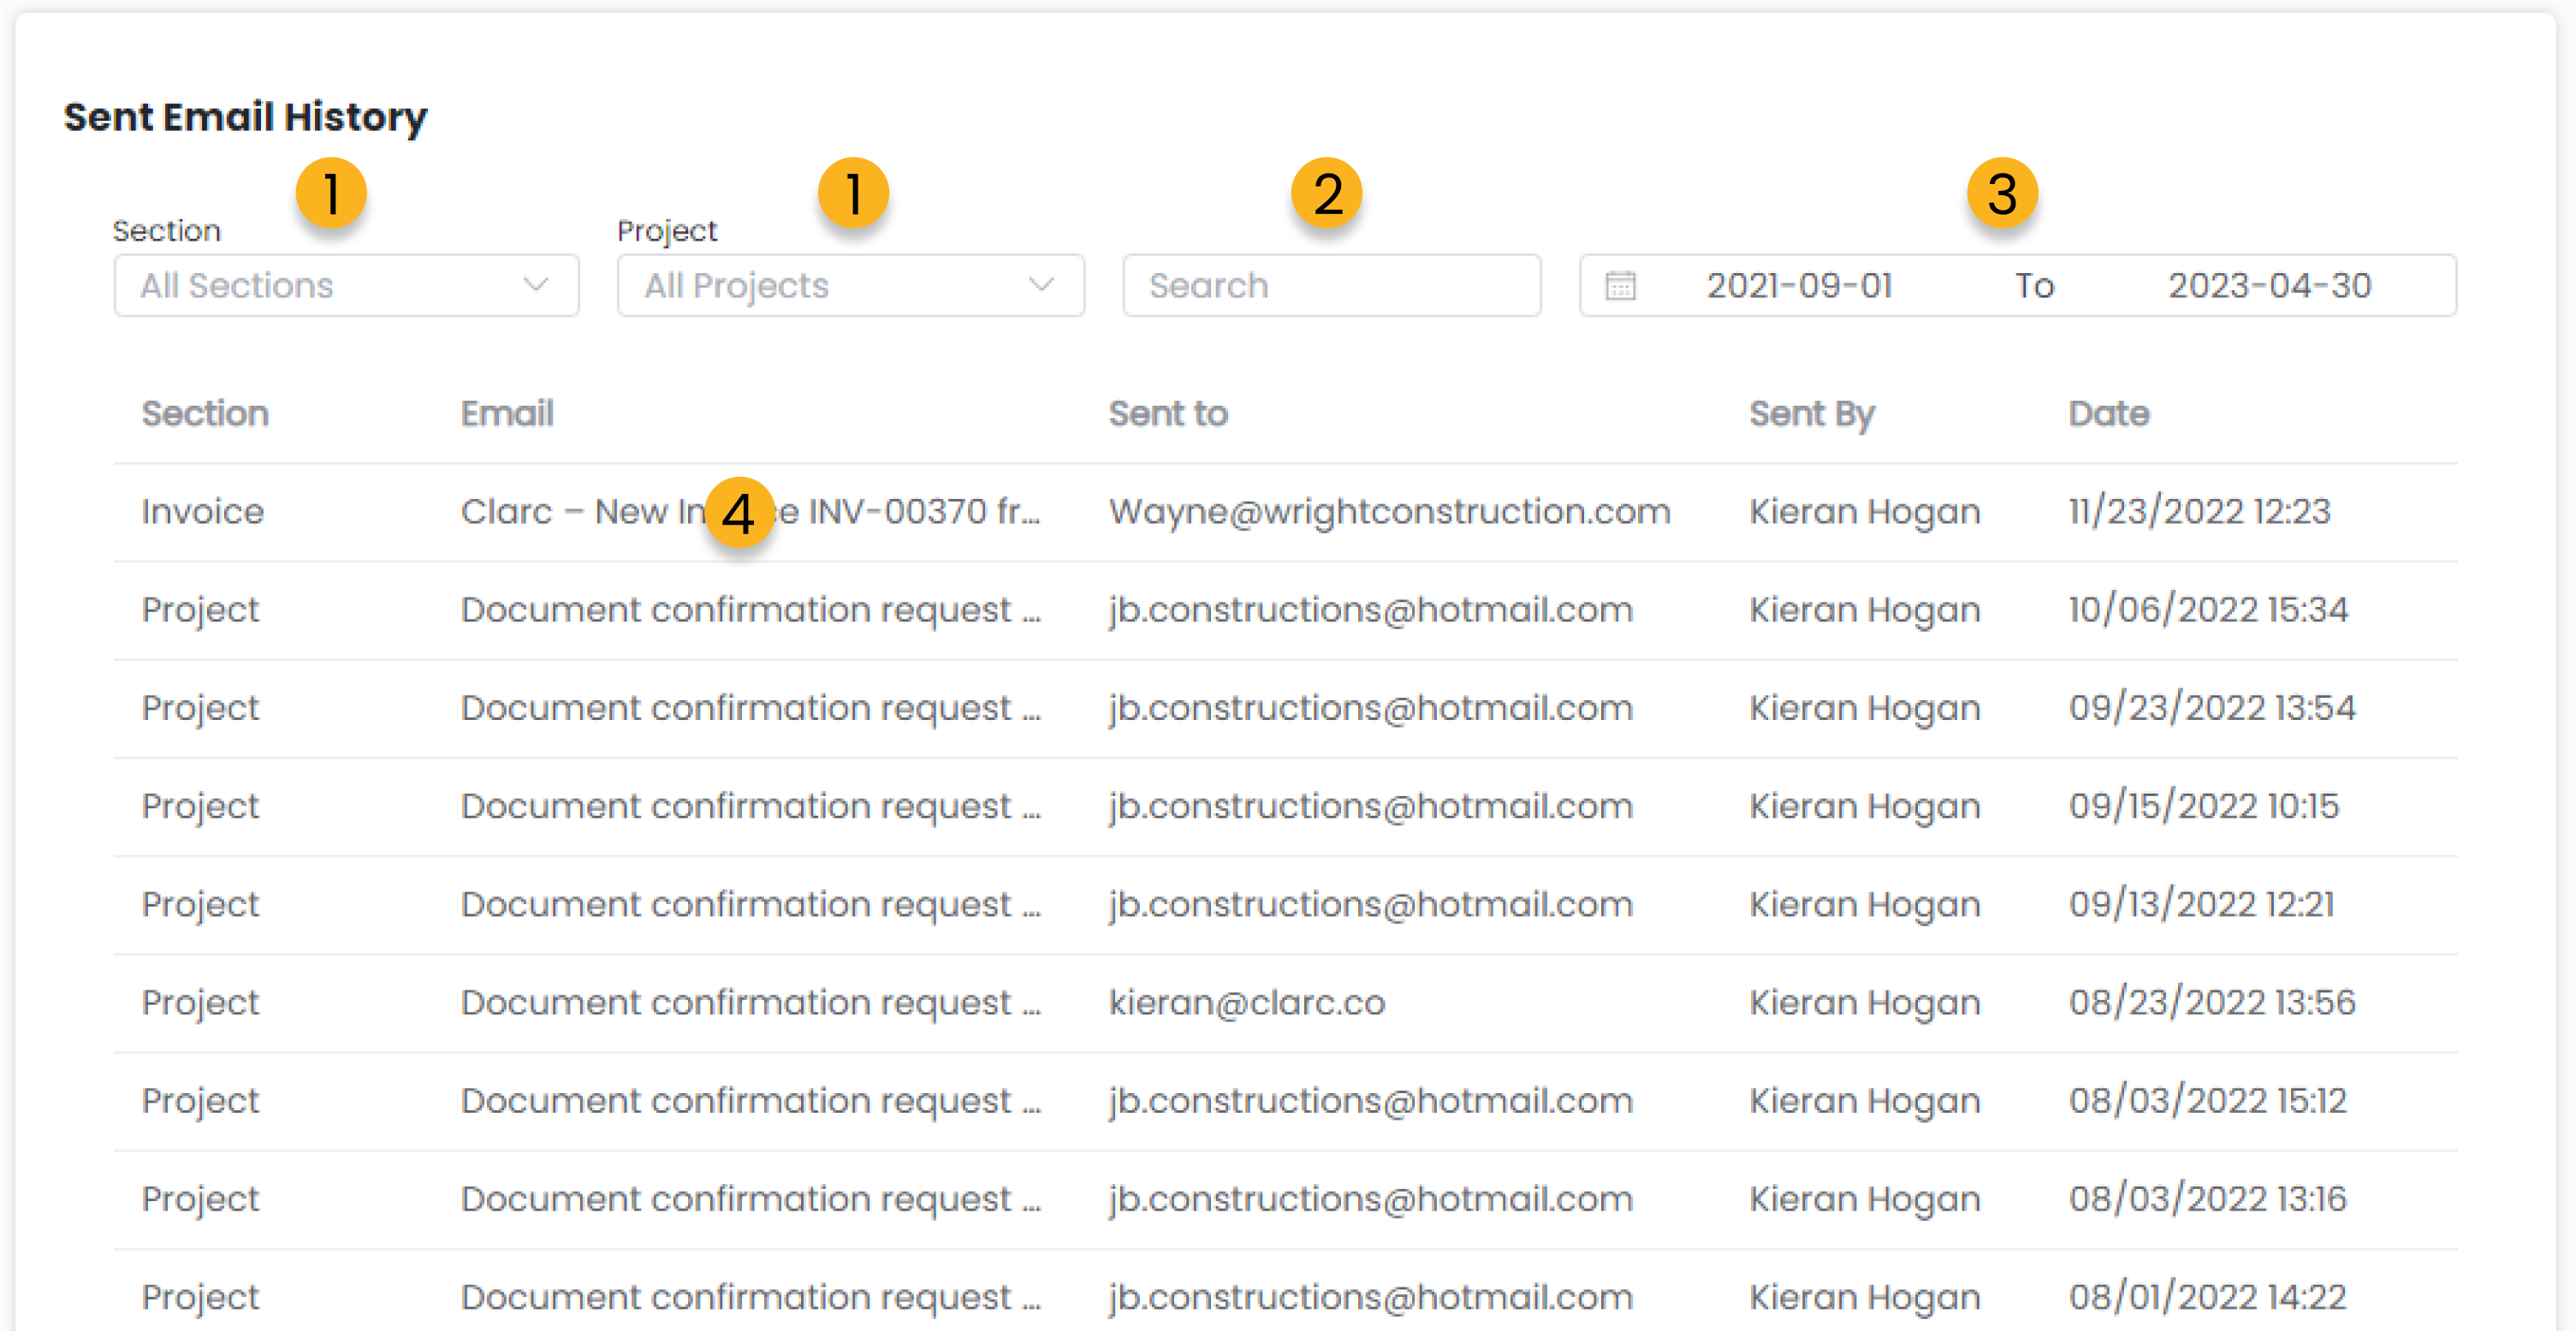This screenshot has height=1332, width=2576.
Task: Focus the Search input field
Action: [1330, 286]
